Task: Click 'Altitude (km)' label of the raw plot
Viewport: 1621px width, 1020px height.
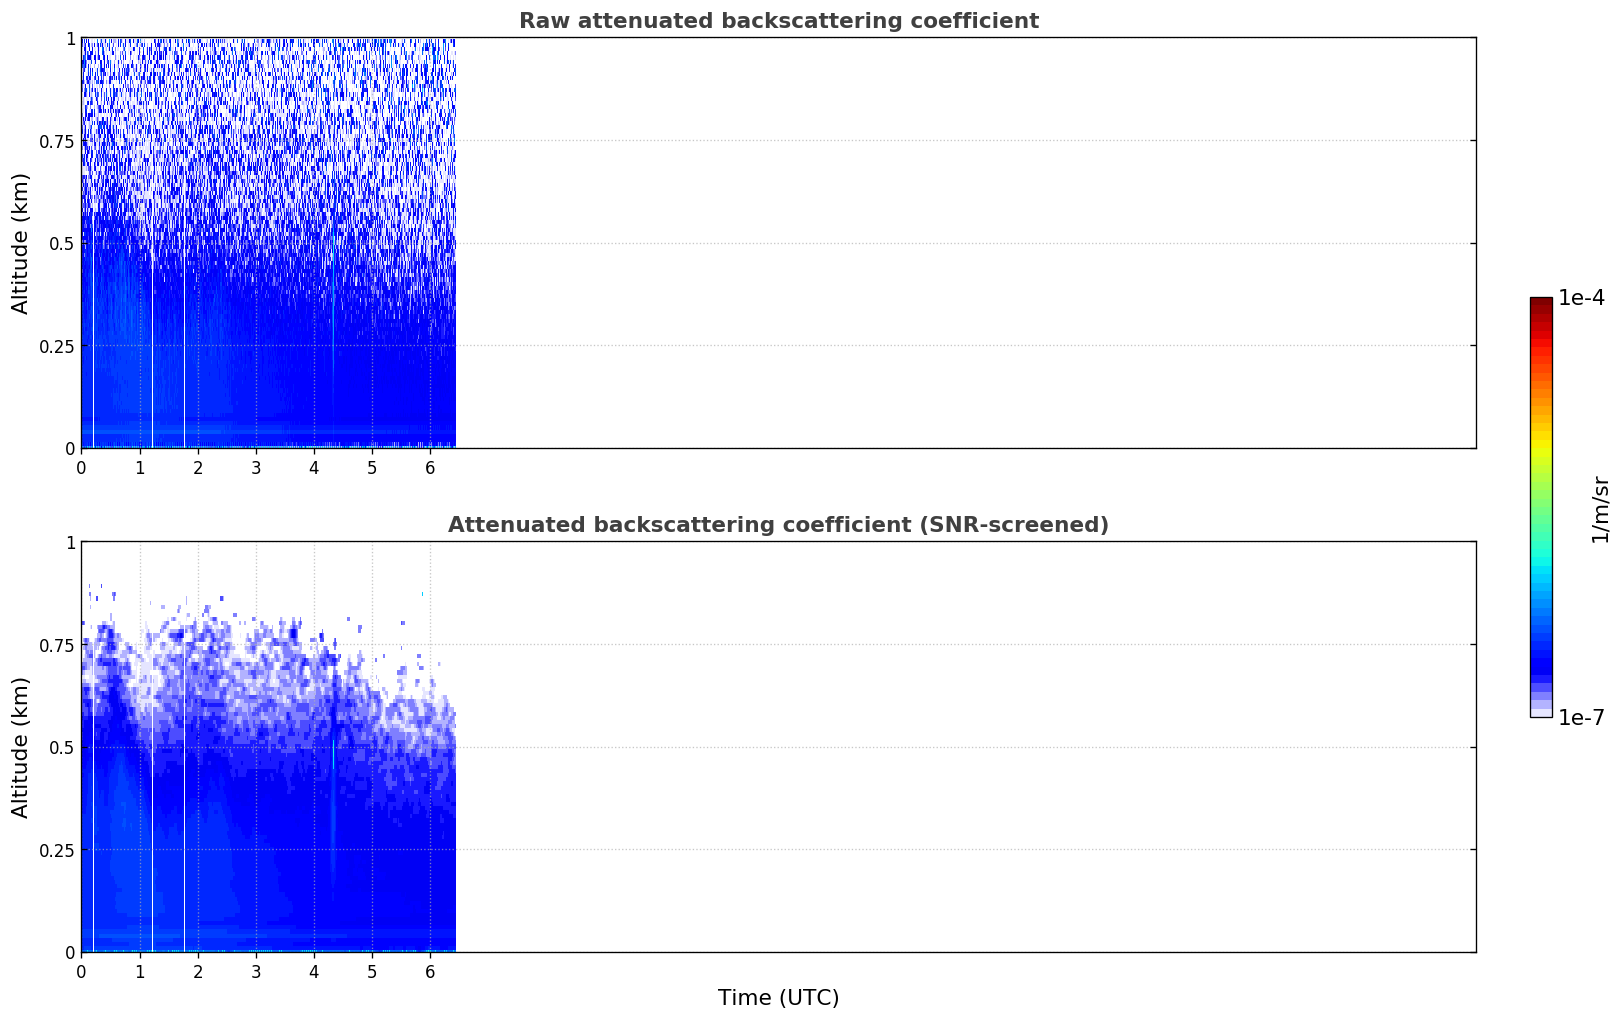Action: point(21,243)
